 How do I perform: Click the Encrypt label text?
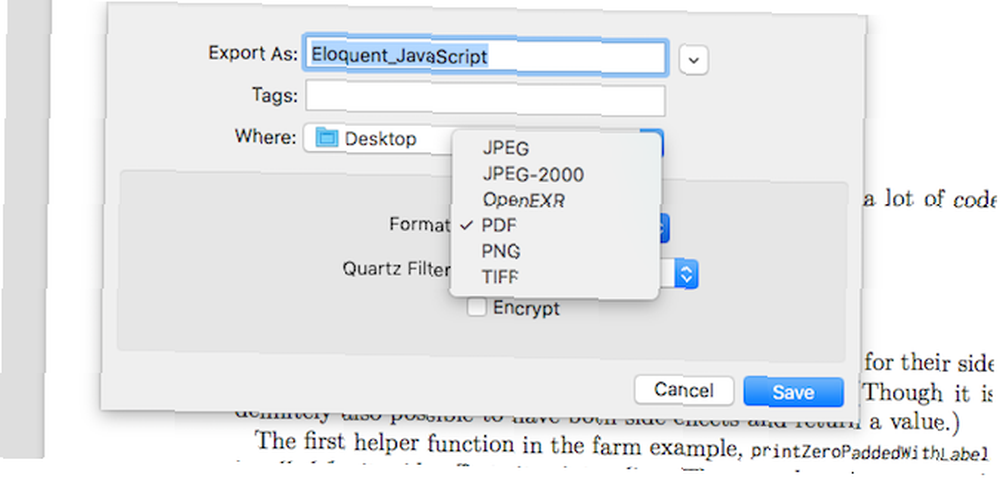pyautogui.click(x=526, y=308)
